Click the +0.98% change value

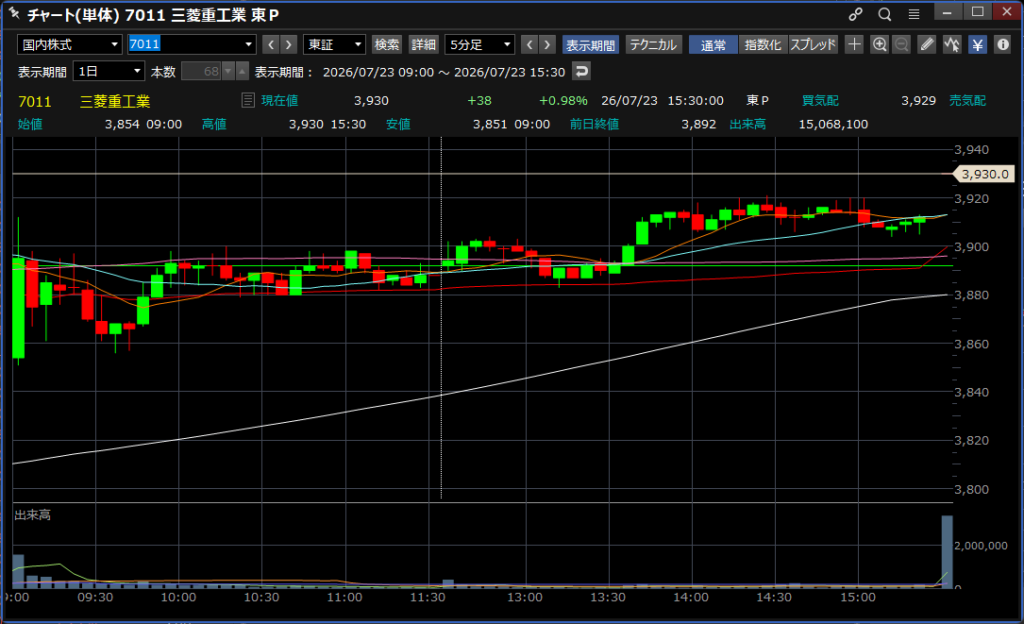tap(563, 101)
